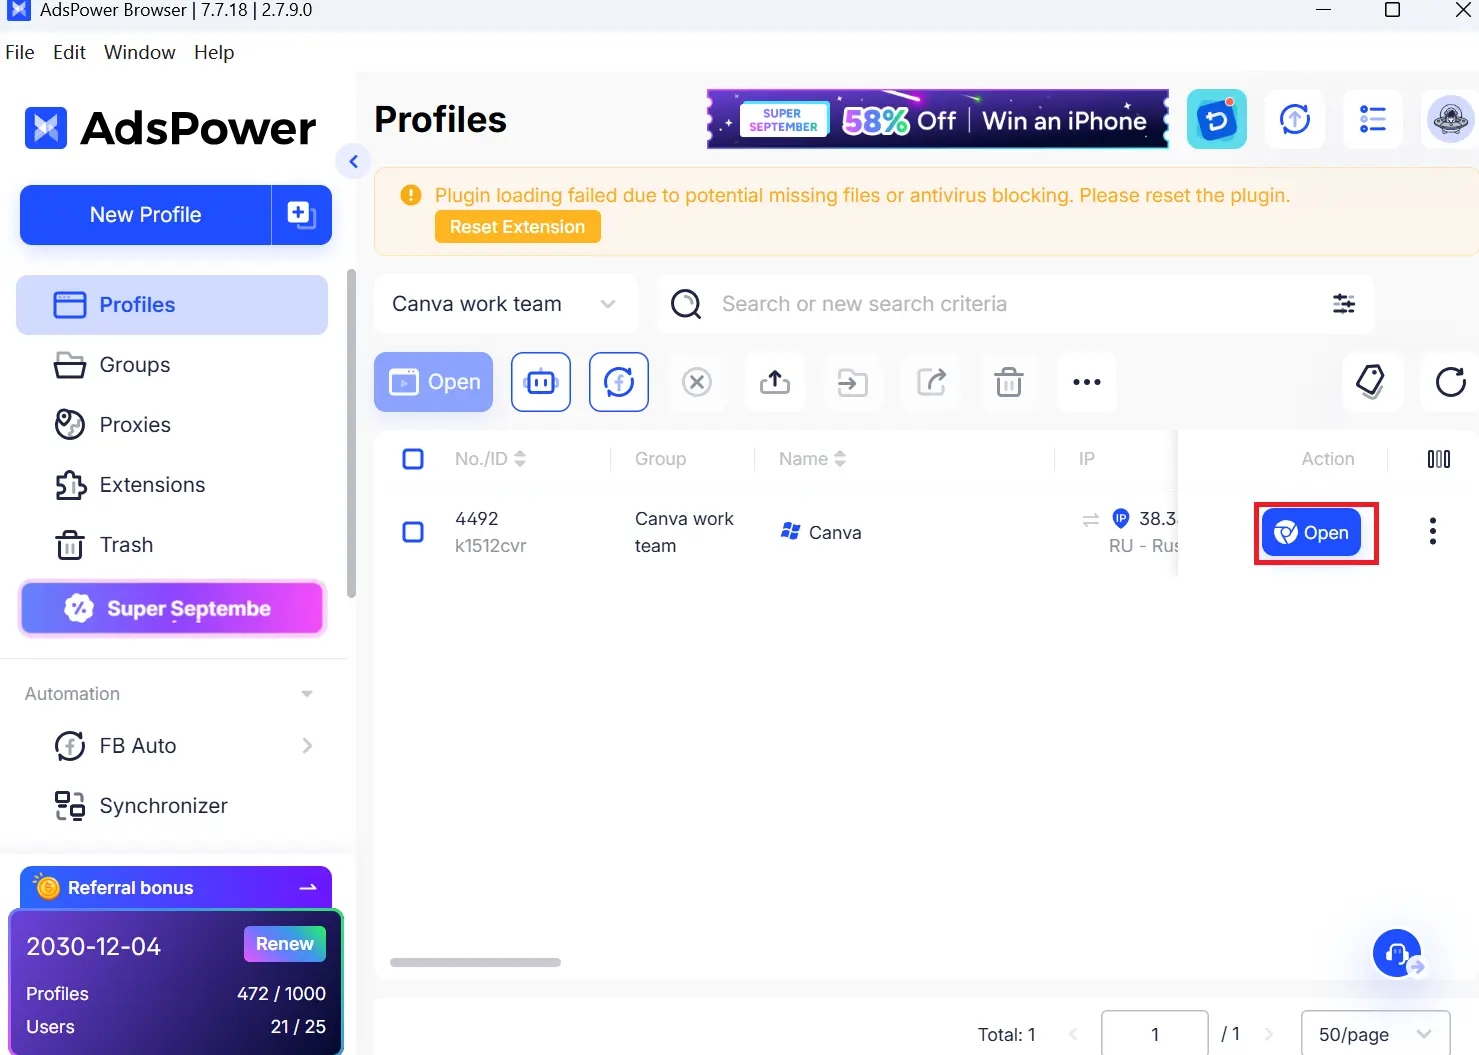Select Proxies in the left sidebar

click(134, 424)
